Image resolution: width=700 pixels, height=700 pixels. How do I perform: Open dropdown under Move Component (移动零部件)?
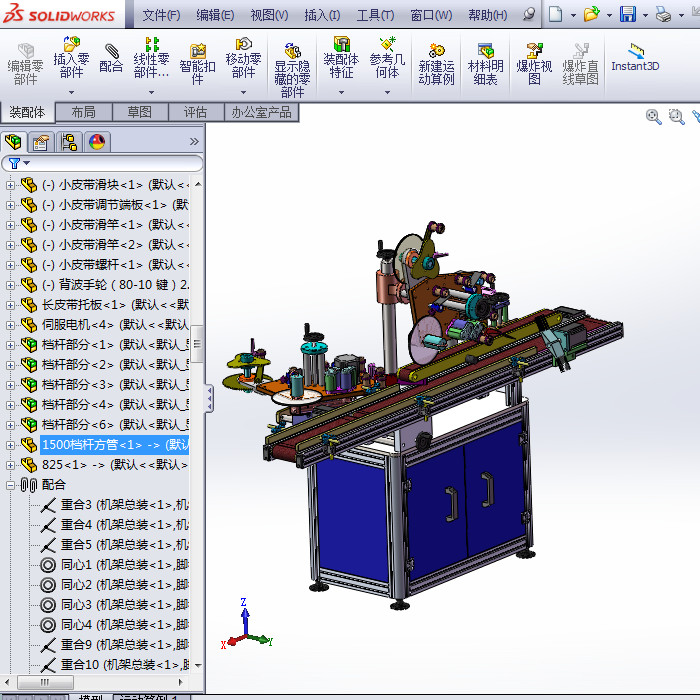(243, 92)
